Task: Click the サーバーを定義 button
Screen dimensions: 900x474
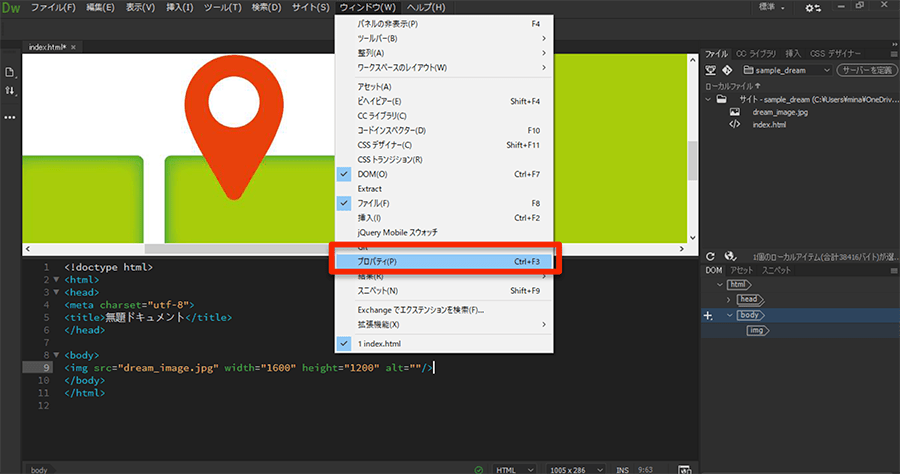Action: pos(867,70)
